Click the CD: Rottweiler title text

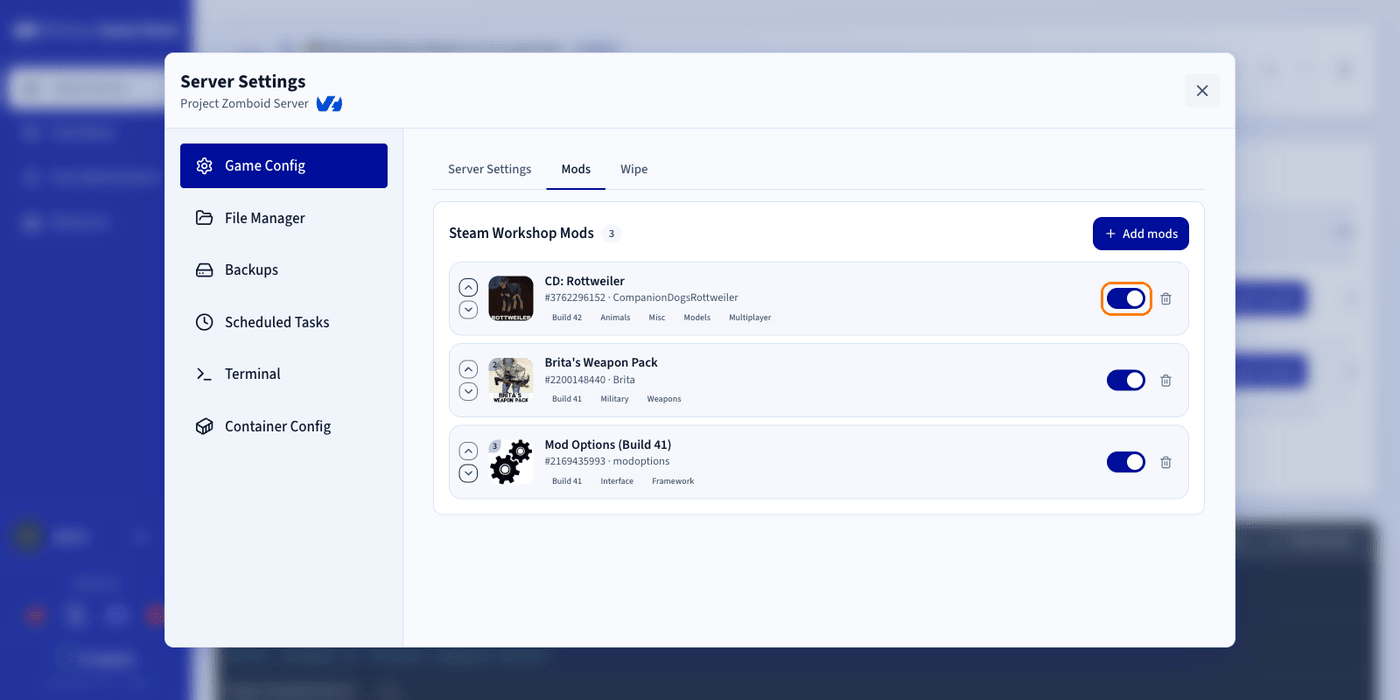tap(584, 281)
